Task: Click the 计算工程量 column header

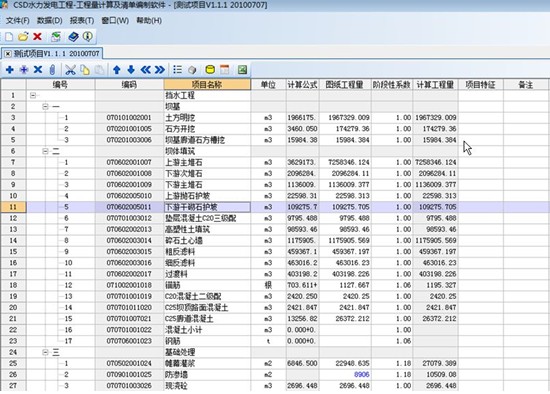Action: pyautogui.click(x=435, y=85)
